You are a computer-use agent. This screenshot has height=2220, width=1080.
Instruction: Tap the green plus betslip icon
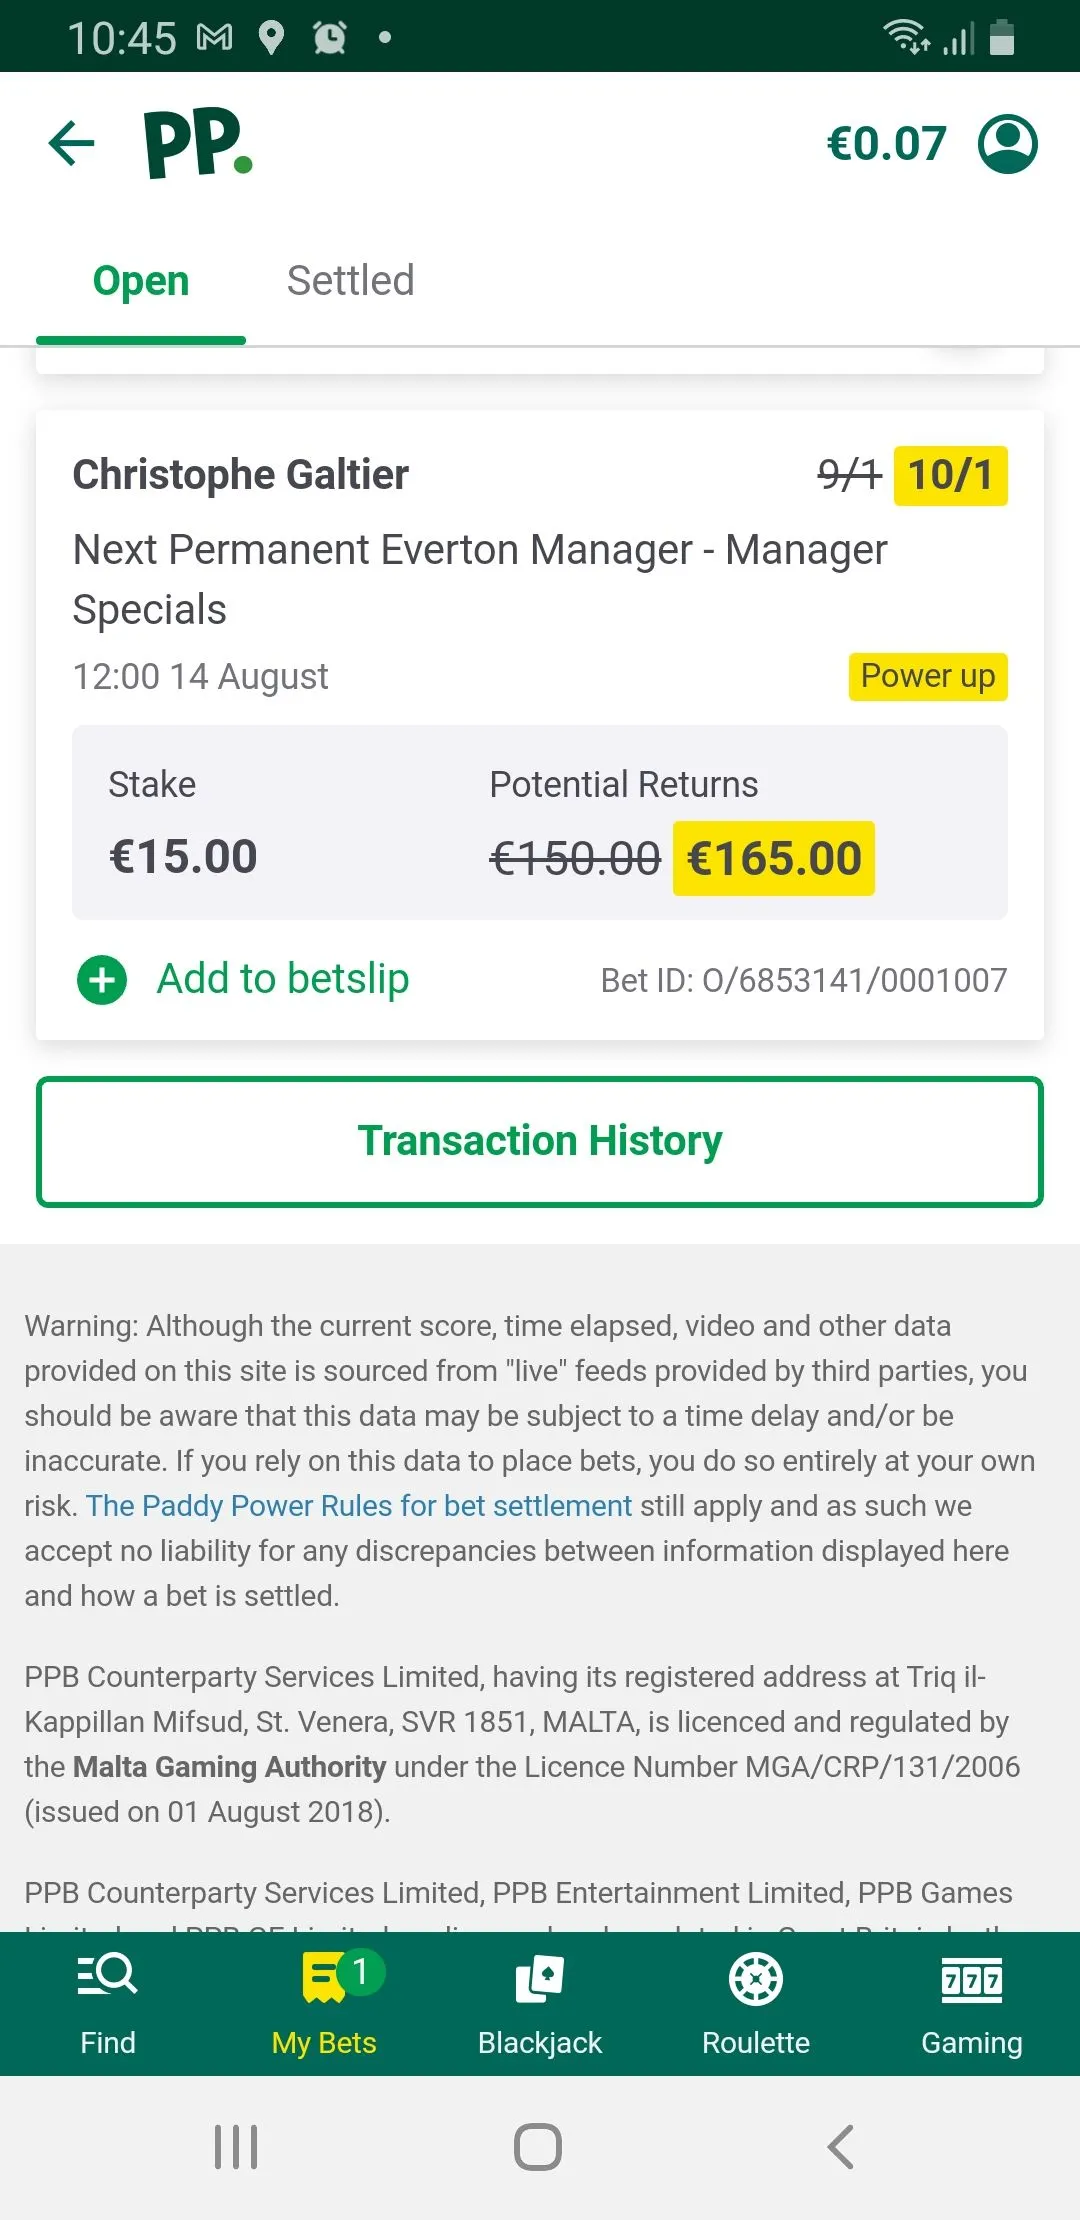point(102,980)
